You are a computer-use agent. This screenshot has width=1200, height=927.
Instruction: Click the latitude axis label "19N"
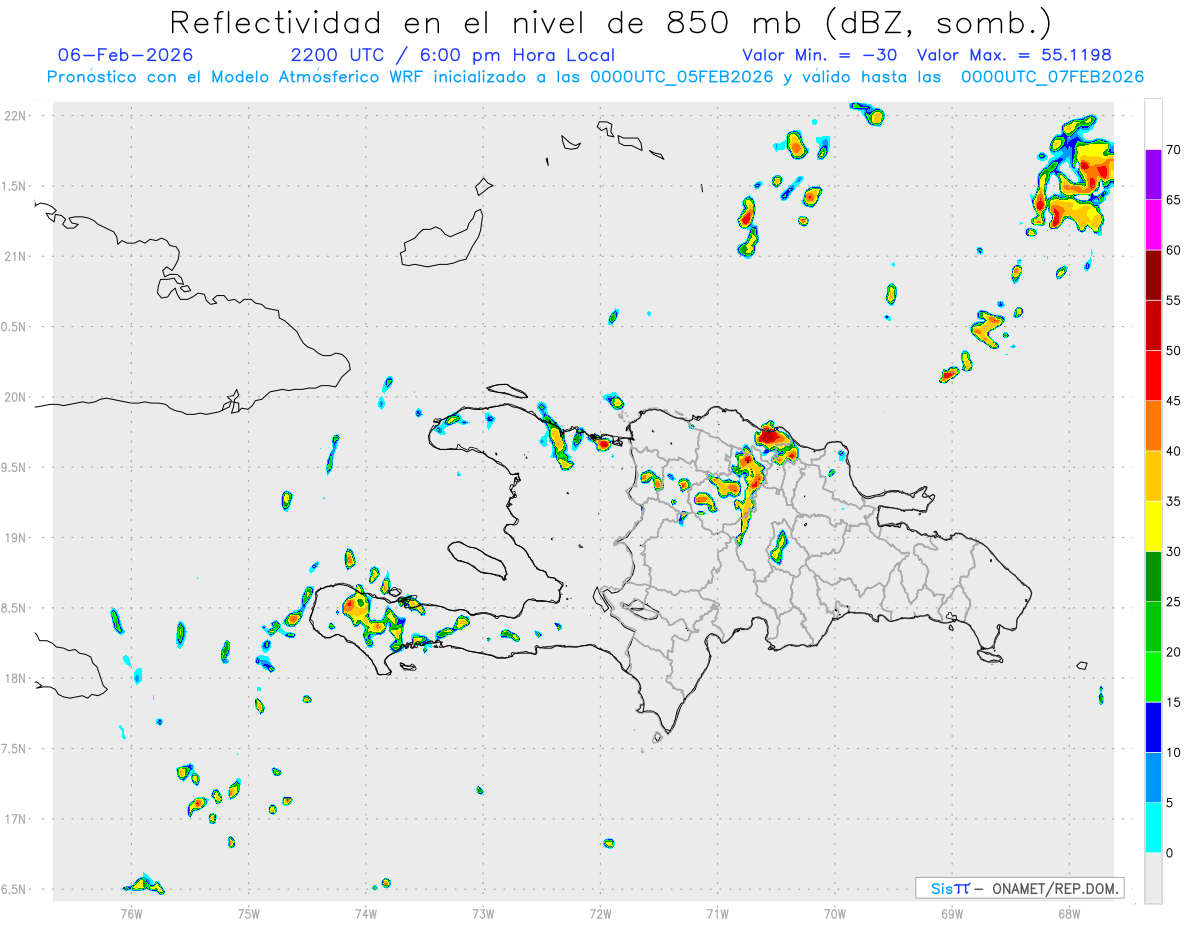tap(16, 538)
